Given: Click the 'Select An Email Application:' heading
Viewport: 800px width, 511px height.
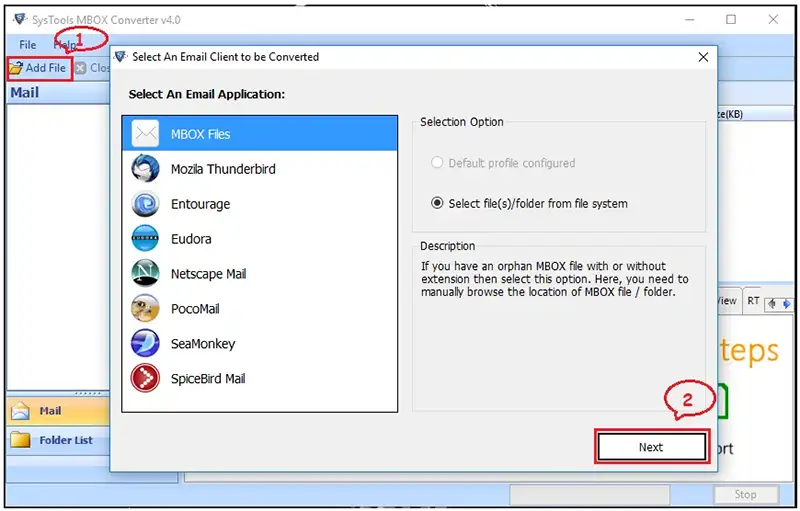Looking at the screenshot, I should tap(207, 94).
